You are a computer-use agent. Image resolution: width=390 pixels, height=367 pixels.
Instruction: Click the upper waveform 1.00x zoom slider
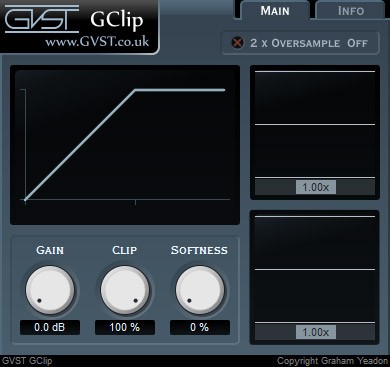pyautogui.click(x=316, y=187)
